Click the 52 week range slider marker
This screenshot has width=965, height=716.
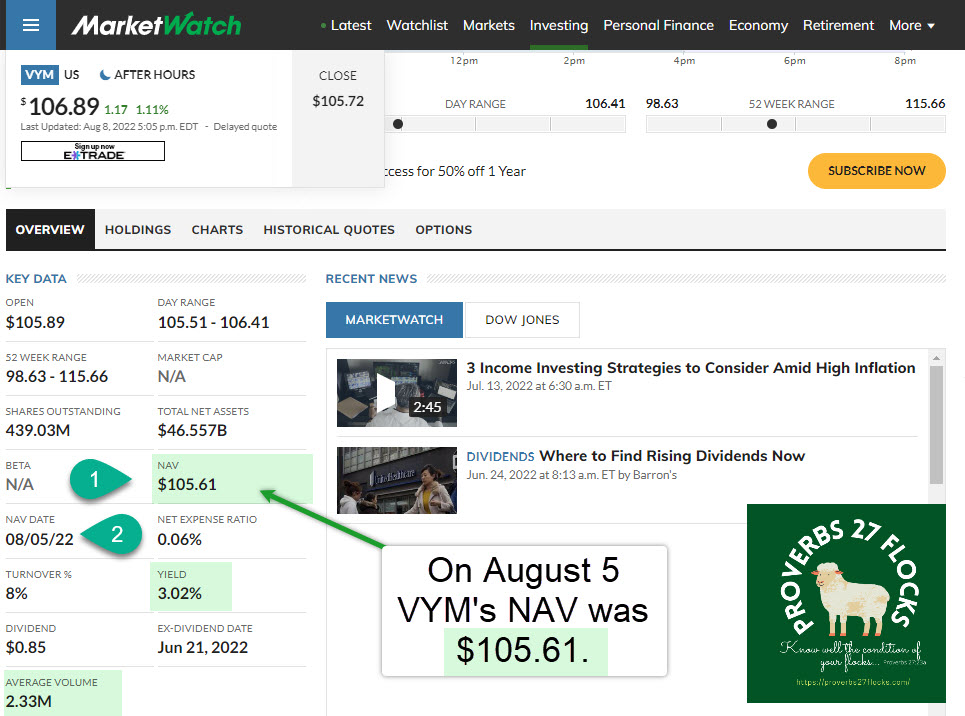point(771,124)
